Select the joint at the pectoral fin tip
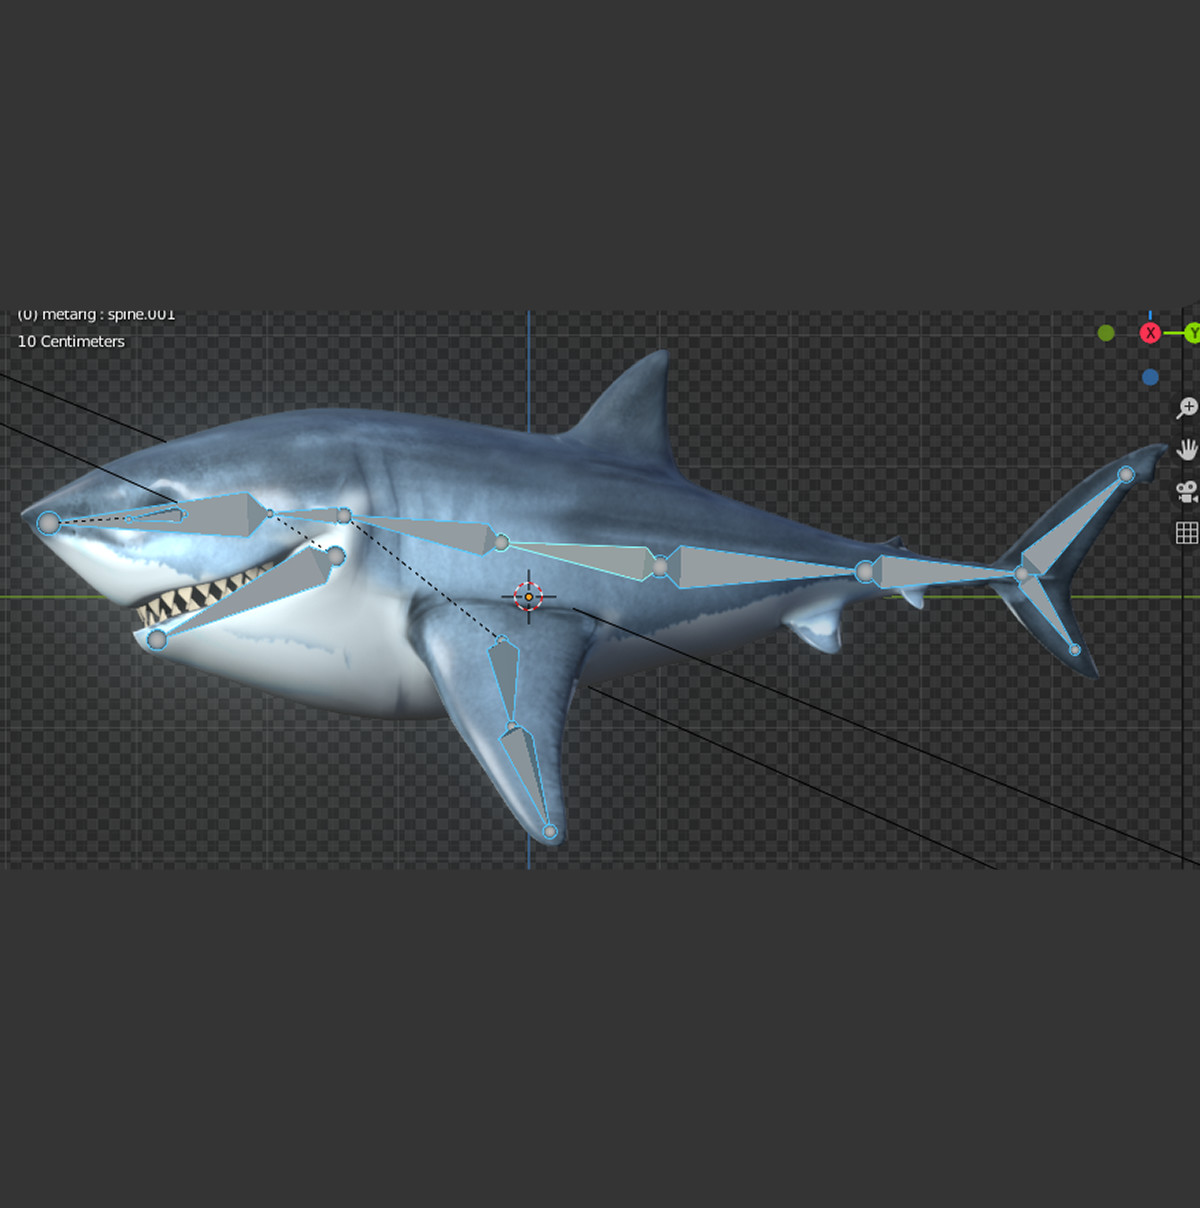 pos(549,831)
